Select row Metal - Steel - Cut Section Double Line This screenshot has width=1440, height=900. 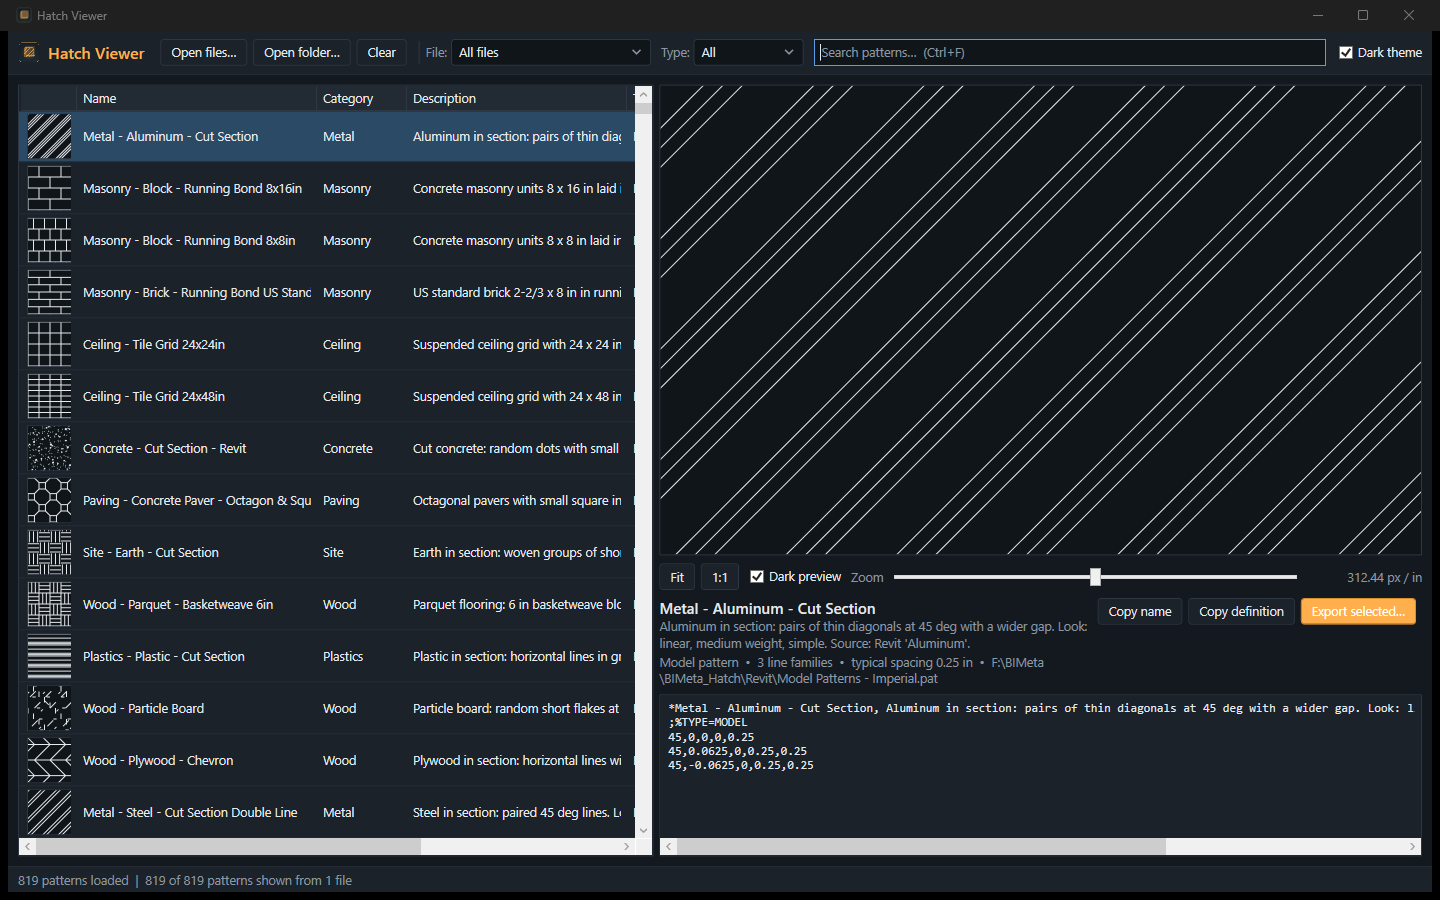[x=327, y=812]
